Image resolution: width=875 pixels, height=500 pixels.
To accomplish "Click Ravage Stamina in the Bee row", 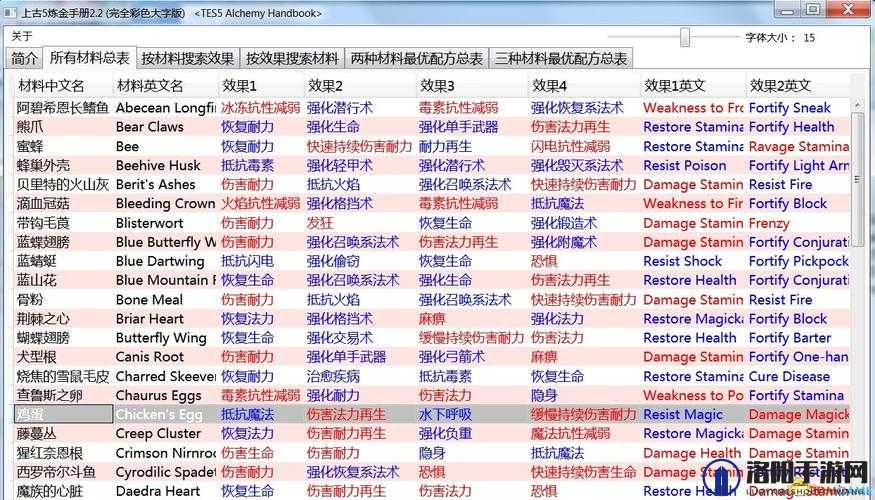I will (x=799, y=146).
